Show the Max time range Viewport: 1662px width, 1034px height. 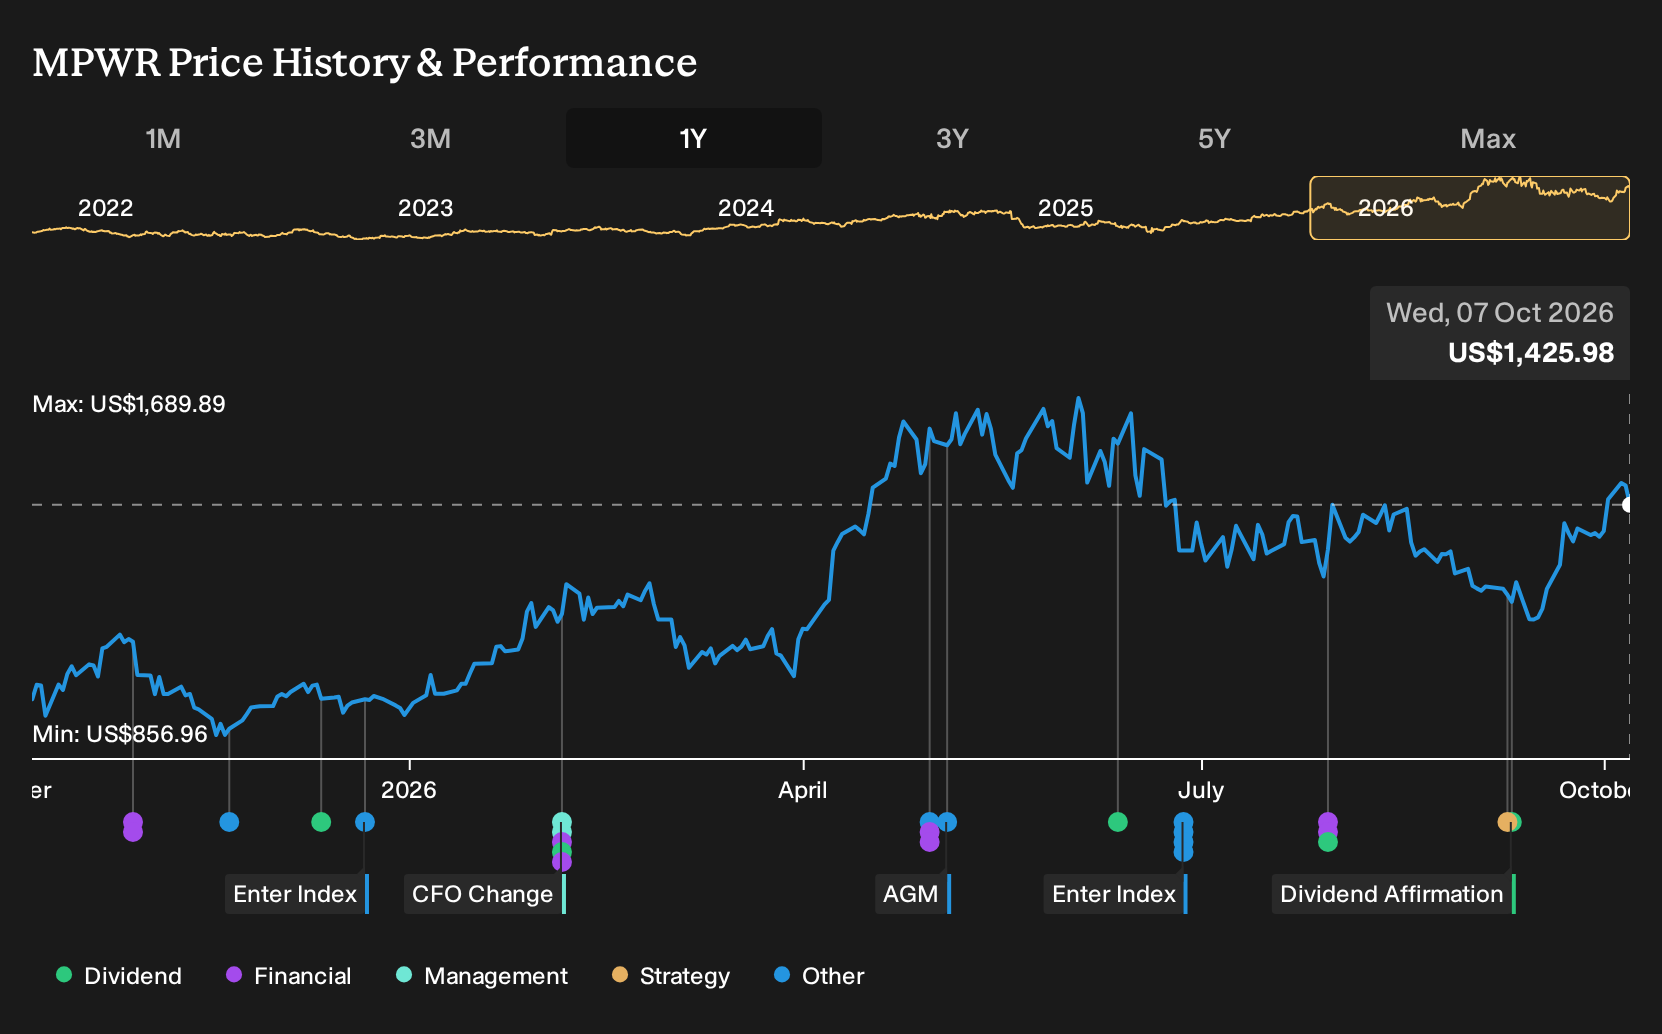tap(1488, 138)
